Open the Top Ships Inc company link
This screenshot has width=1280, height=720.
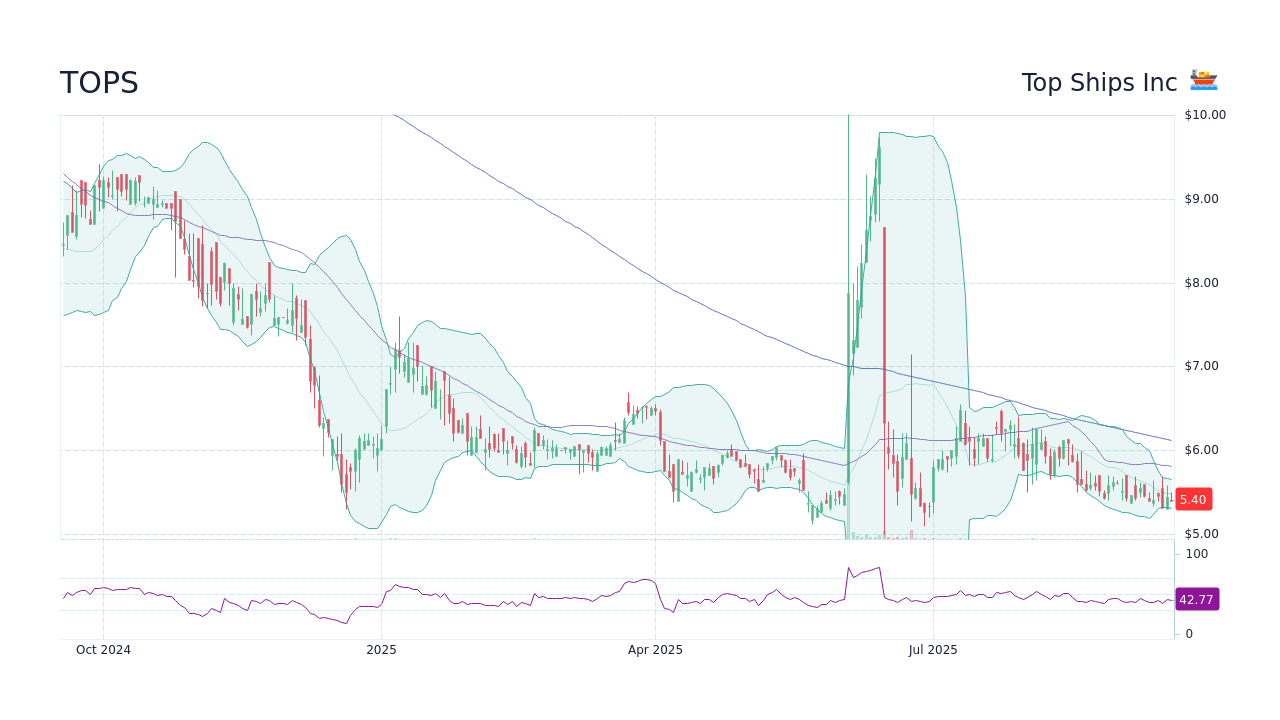click(x=1098, y=82)
